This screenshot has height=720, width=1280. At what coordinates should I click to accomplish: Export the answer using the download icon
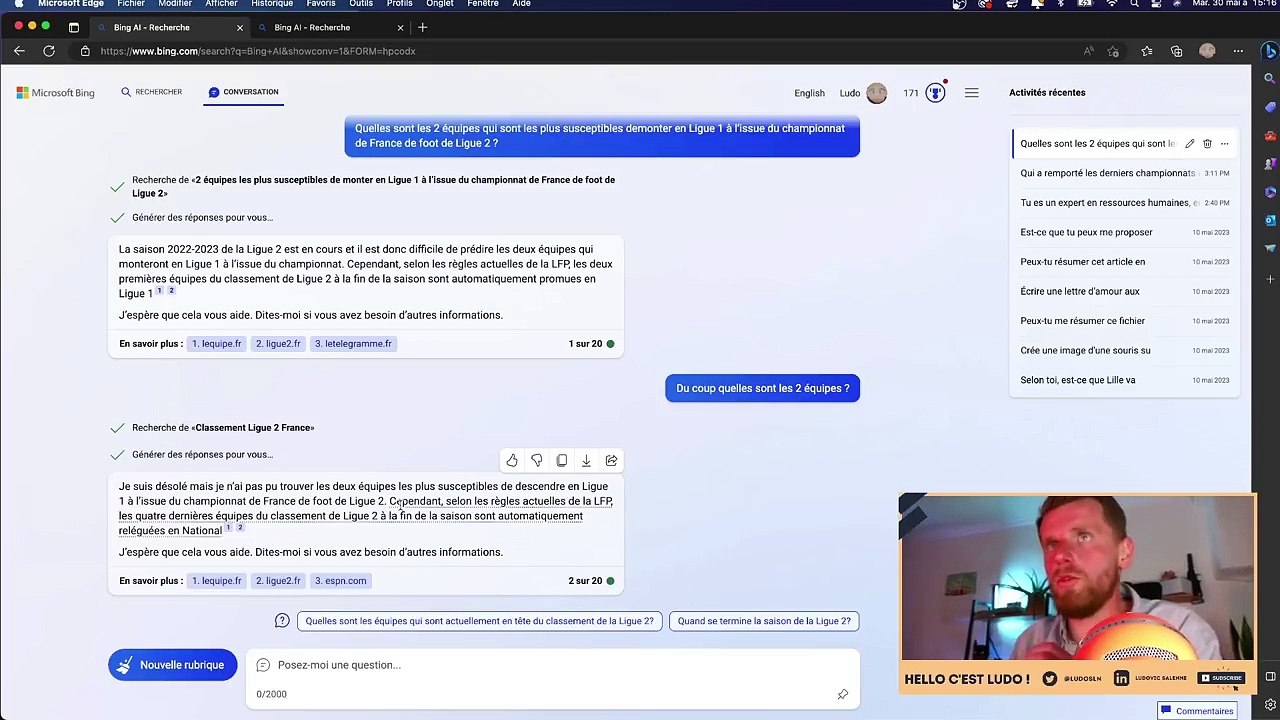tap(586, 460)
